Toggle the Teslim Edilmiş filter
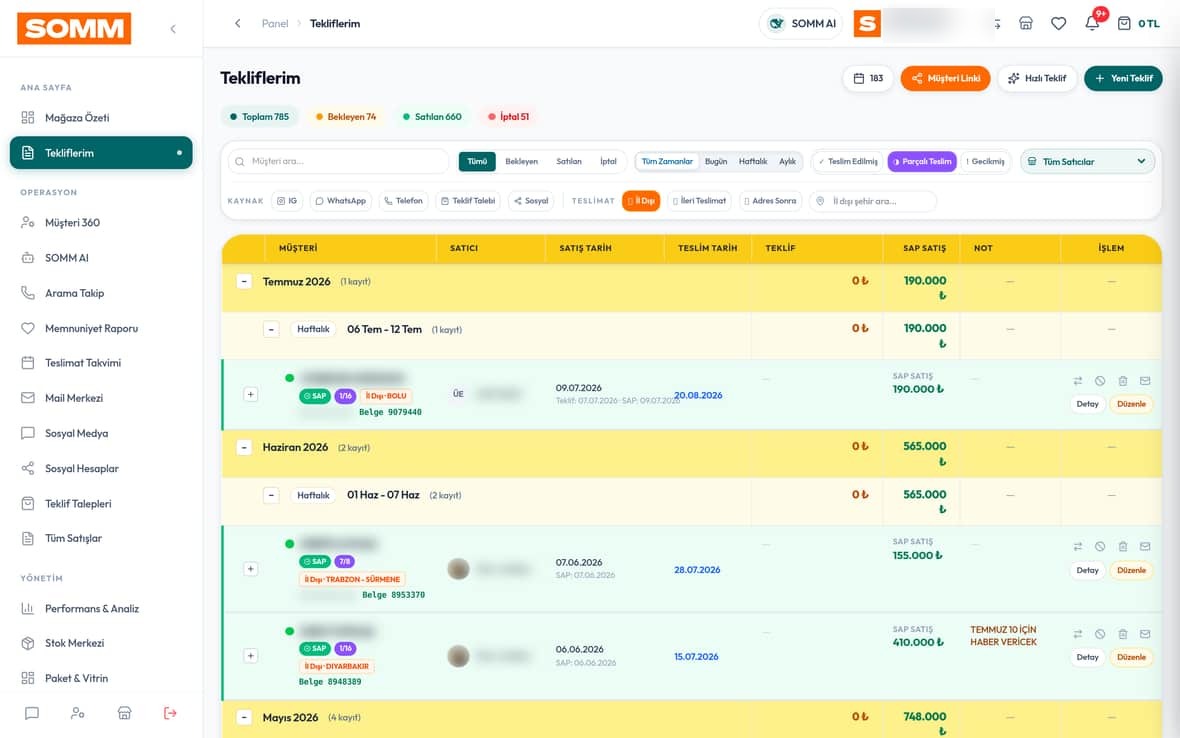This screenshot has height=738, width=1180. pos(848,162)
